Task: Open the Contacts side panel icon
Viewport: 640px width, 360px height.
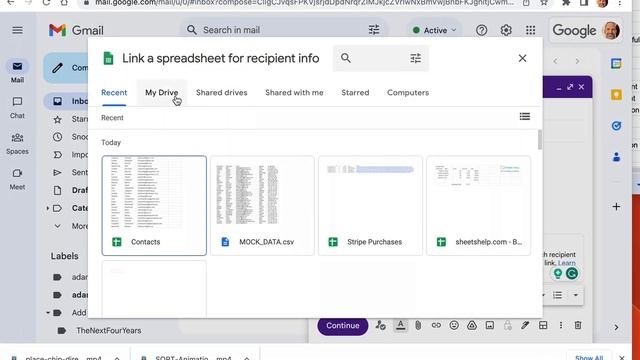Action: pyautogui.click(x=616, y=157)
